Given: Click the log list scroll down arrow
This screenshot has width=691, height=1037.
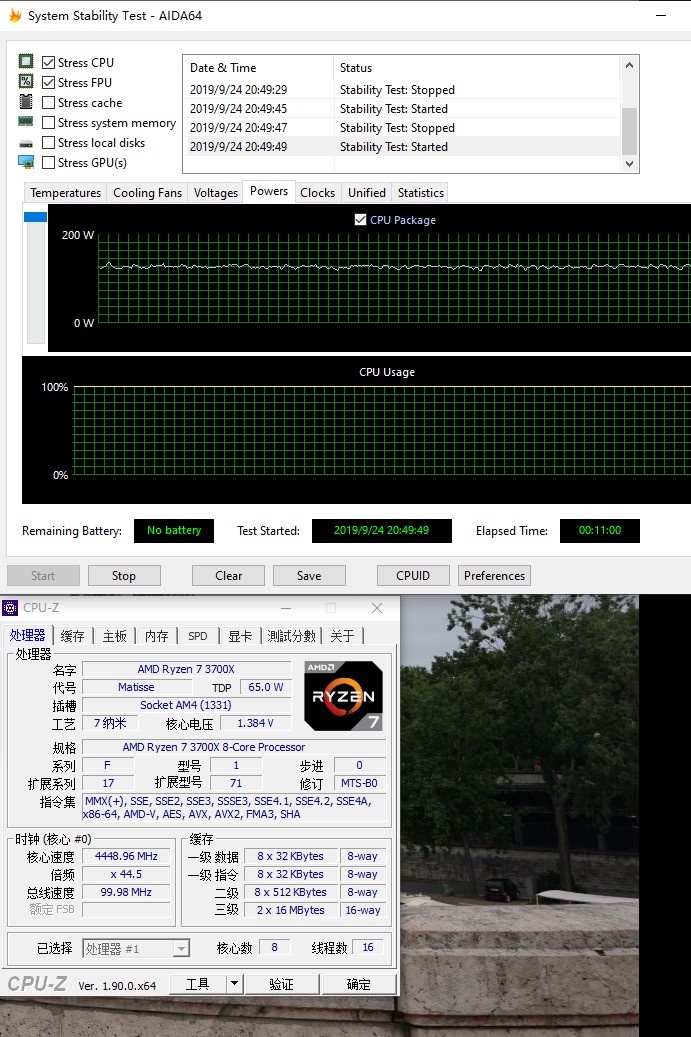Looking at the screenshot, I should point(629,163).
